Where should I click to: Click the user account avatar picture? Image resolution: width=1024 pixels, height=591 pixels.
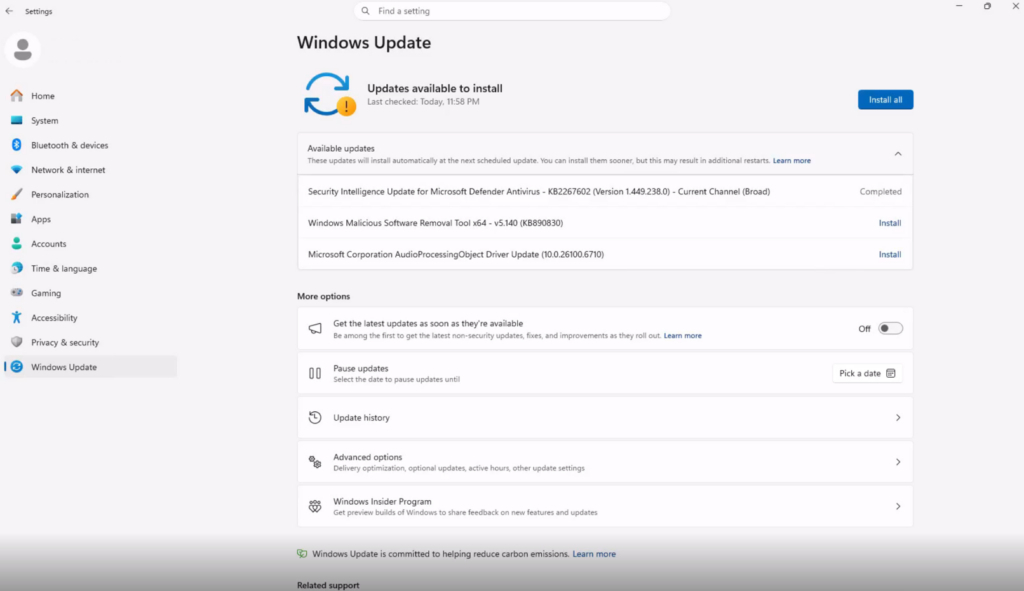[22, 49]
